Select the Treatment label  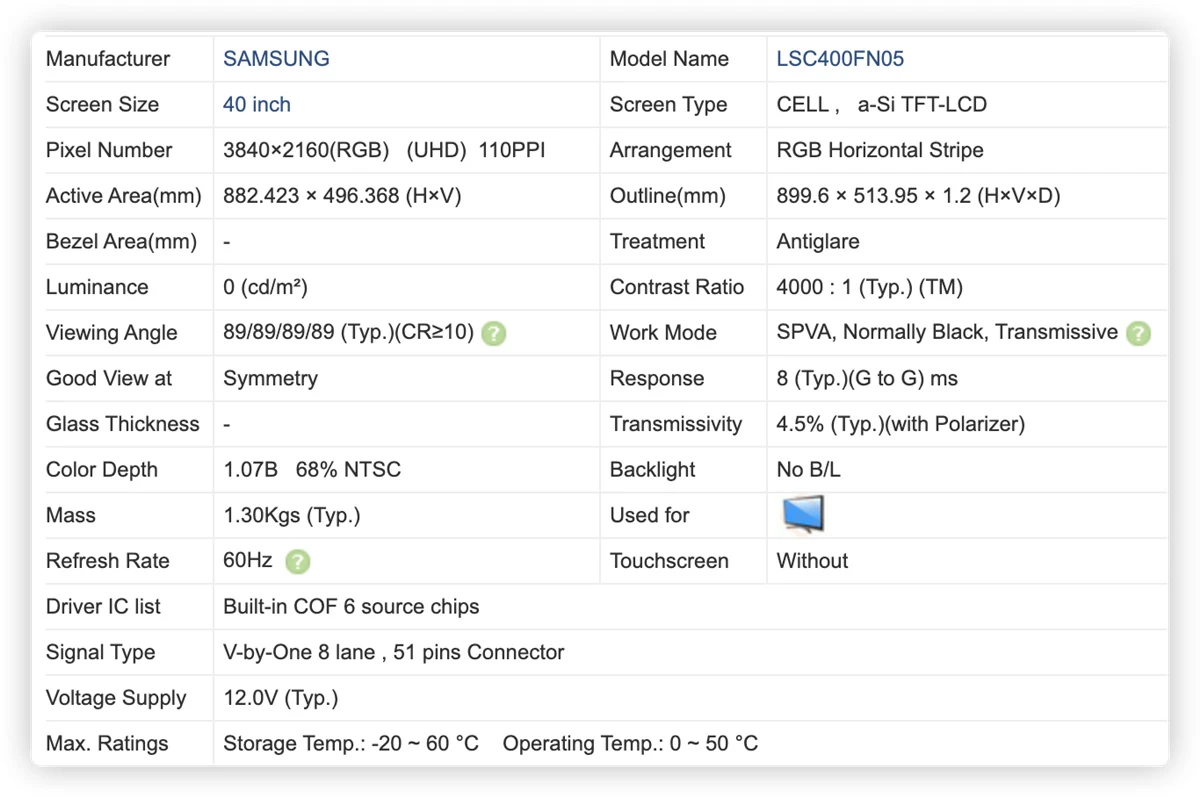coord(657,241)
